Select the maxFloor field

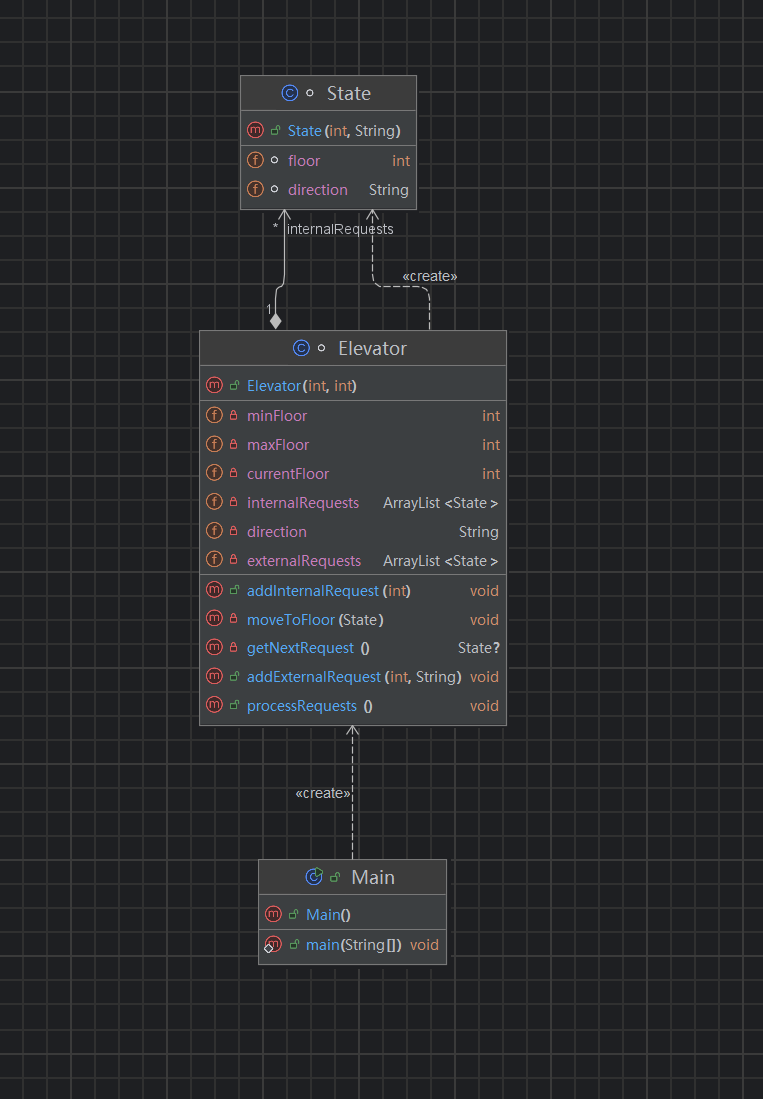[352, 444]
